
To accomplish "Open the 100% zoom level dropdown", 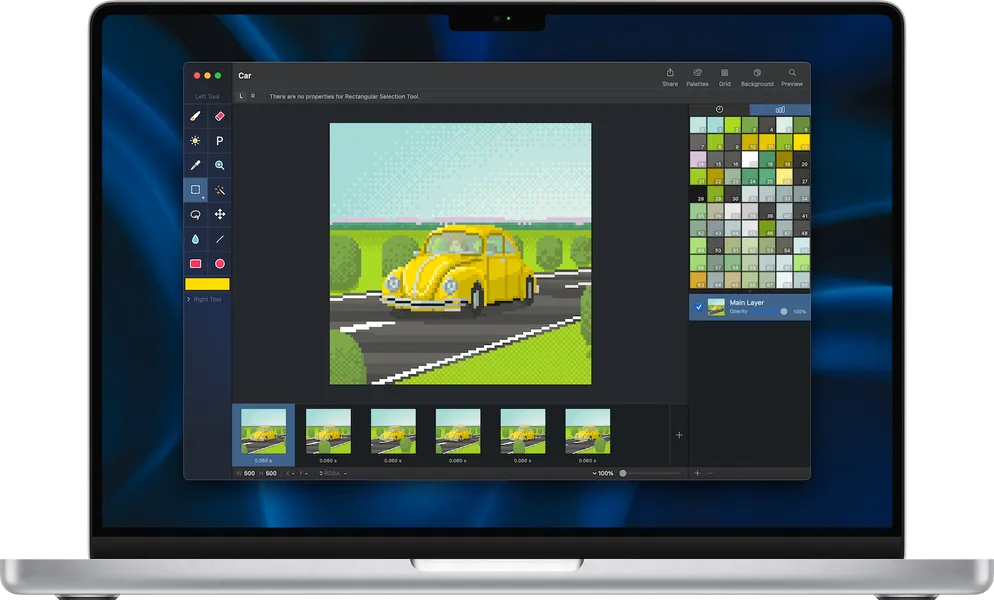I will tap(603, 473).
